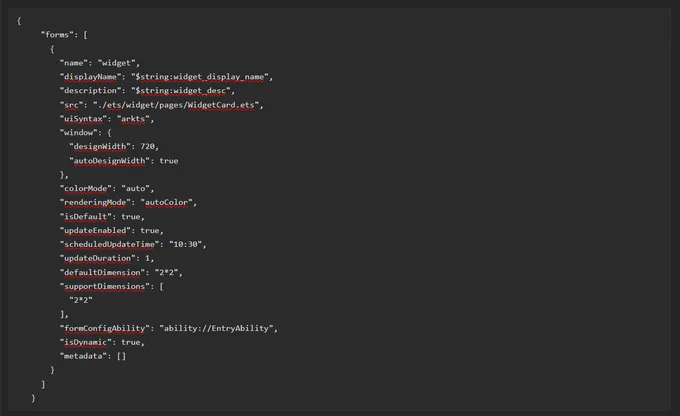The width and height of the screenshot is (680, 416).
Task: Click the "defaultDimension" key
Action: 102,272
